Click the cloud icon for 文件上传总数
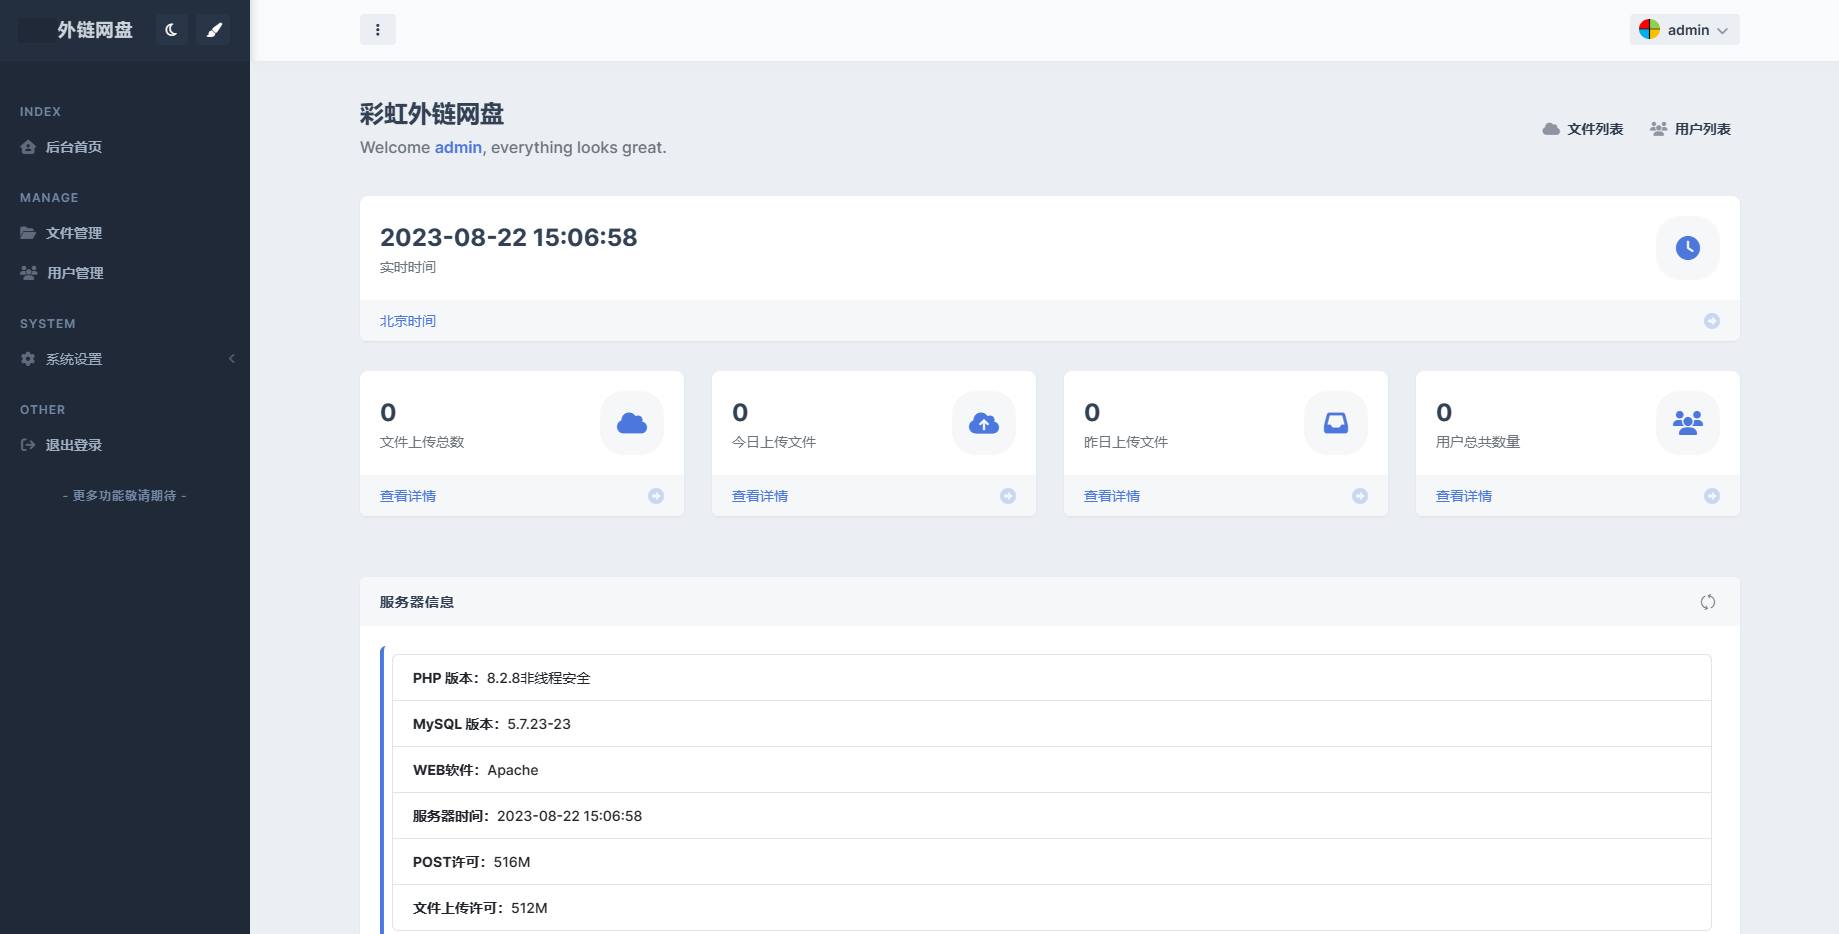 (631, 423)
